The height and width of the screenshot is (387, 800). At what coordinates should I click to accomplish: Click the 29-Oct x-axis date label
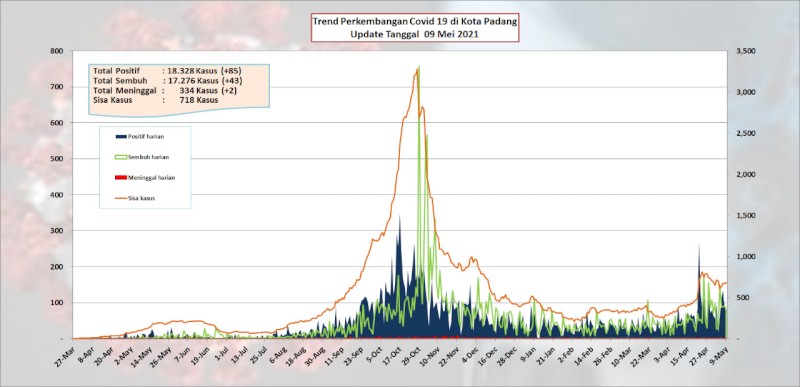click(412, 351)
